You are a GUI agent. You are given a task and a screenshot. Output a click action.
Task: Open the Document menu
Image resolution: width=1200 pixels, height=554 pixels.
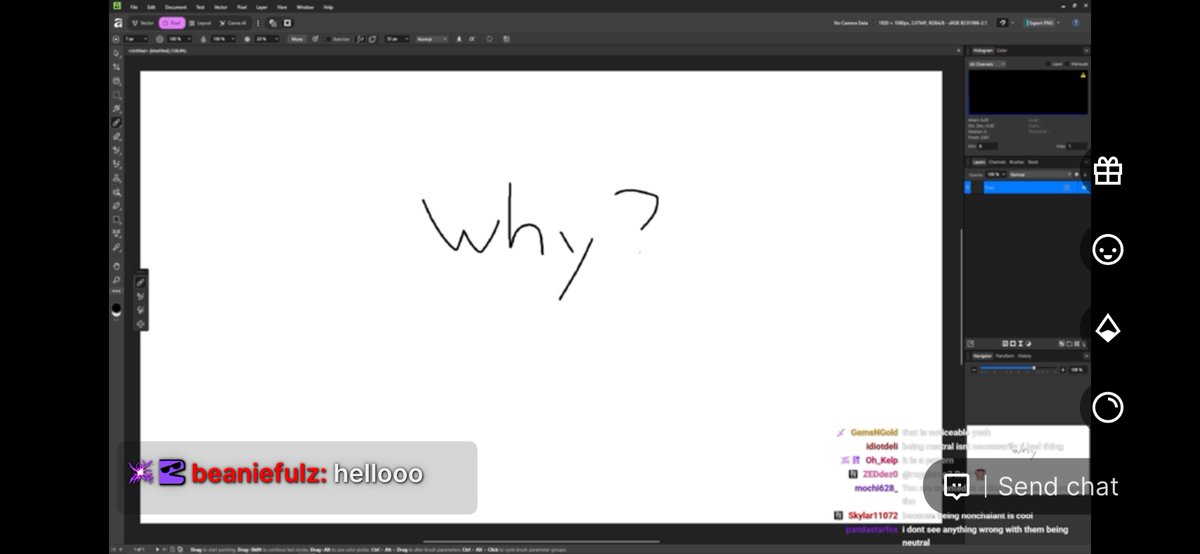pyautogui.click(x=175, y=7)
